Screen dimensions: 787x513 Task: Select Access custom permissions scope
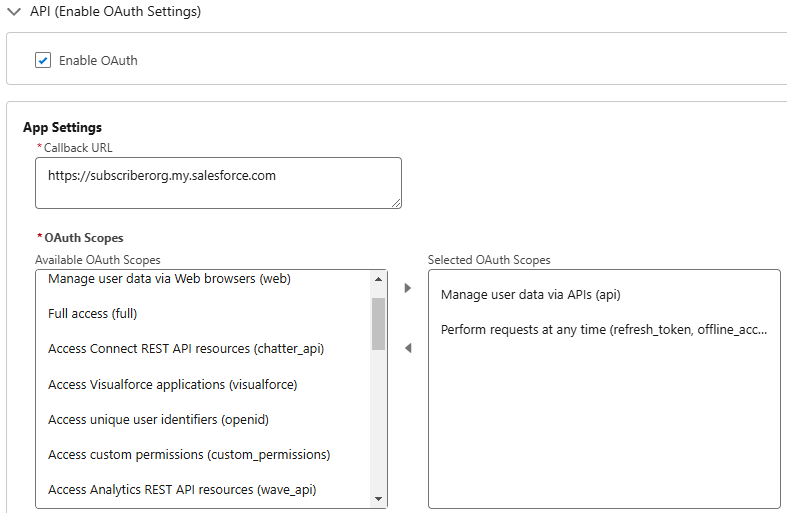click(x=189, y=455)
